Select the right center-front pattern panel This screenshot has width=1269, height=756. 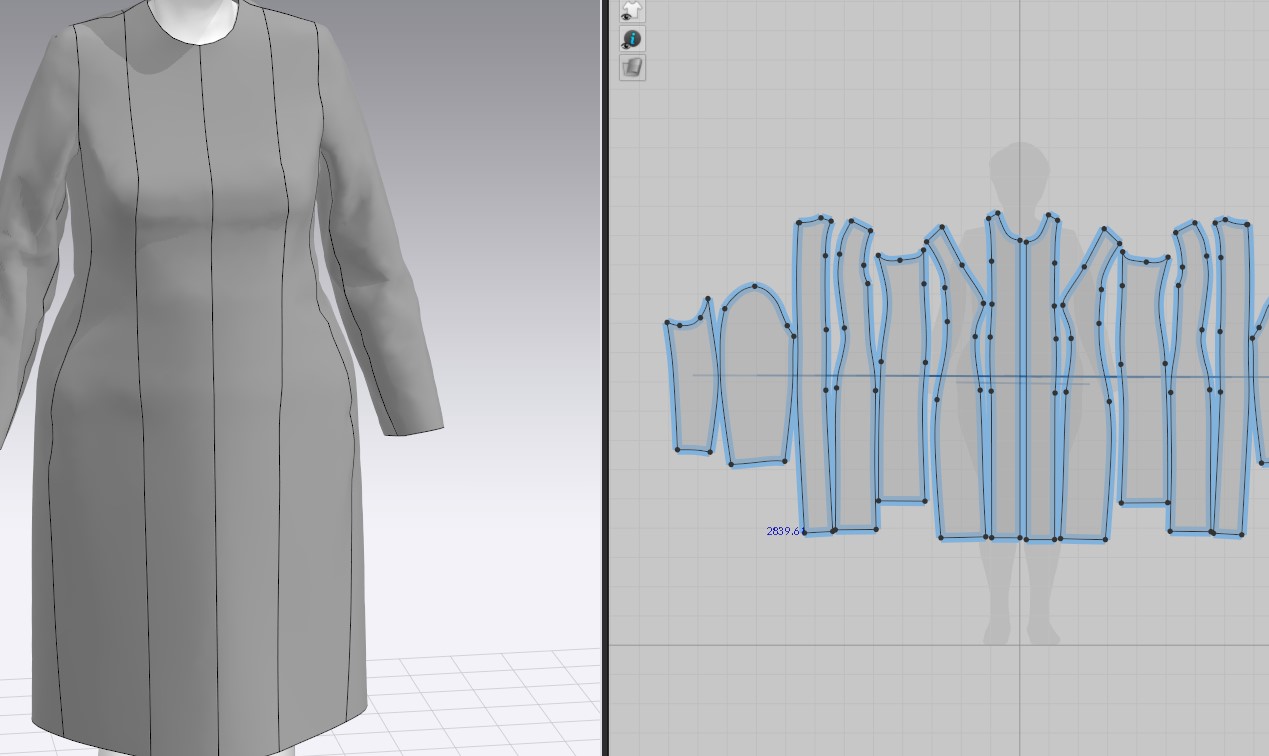pyautogui.click(x=1040, y=400)
